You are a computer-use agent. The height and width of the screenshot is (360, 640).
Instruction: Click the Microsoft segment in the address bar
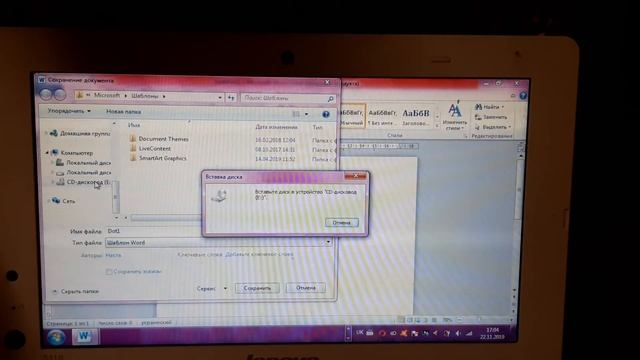107,95
